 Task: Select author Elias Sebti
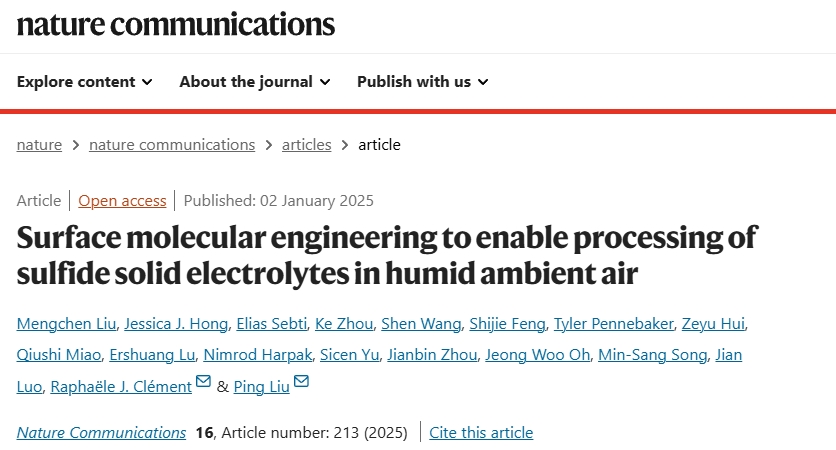tap(271, 324)
